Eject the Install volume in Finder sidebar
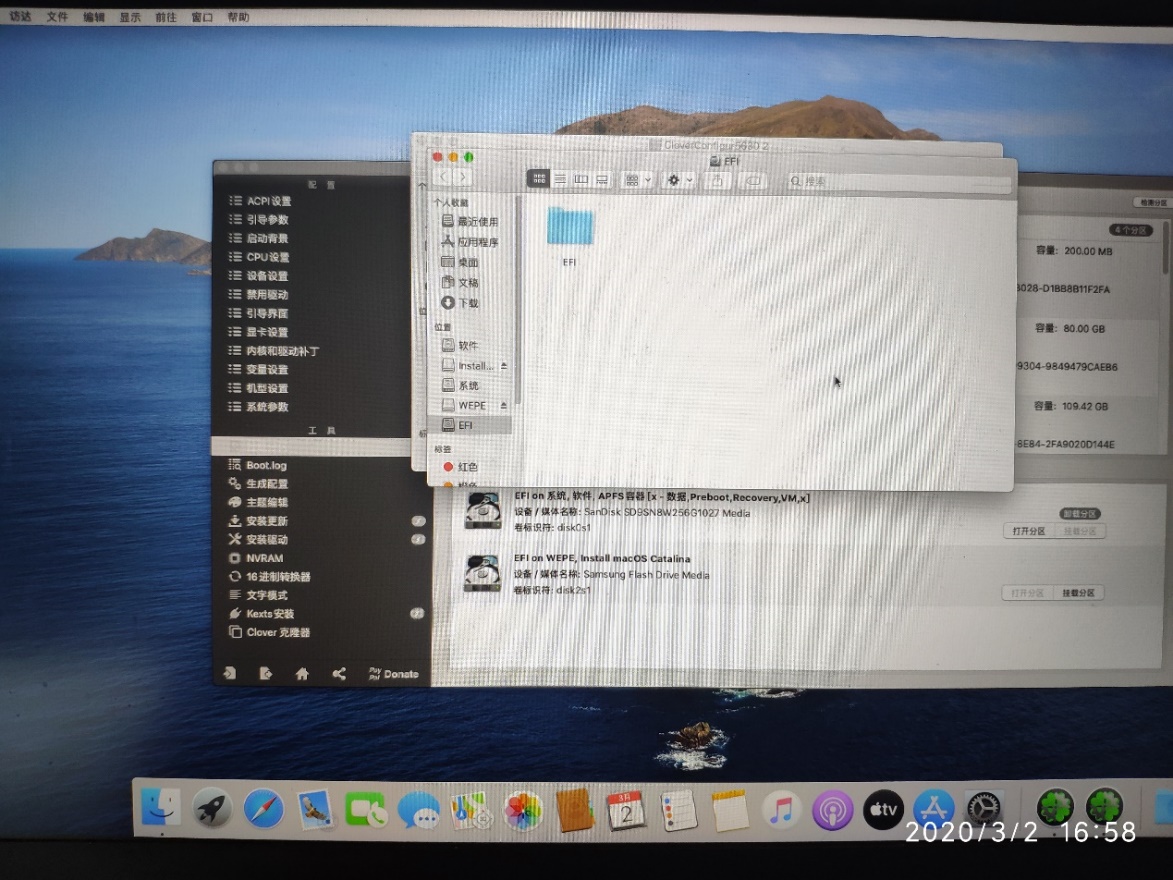The width and height of the screenshot is (1173, 880). point(503,366)
